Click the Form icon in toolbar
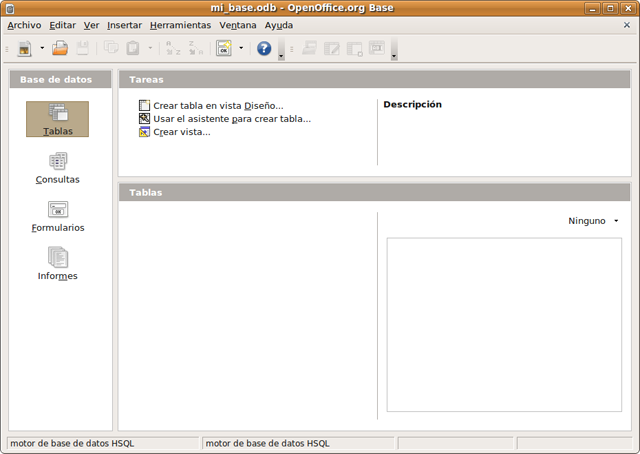Image resolution: width=640 pixels, height=454 pixels. coord(224,48)
